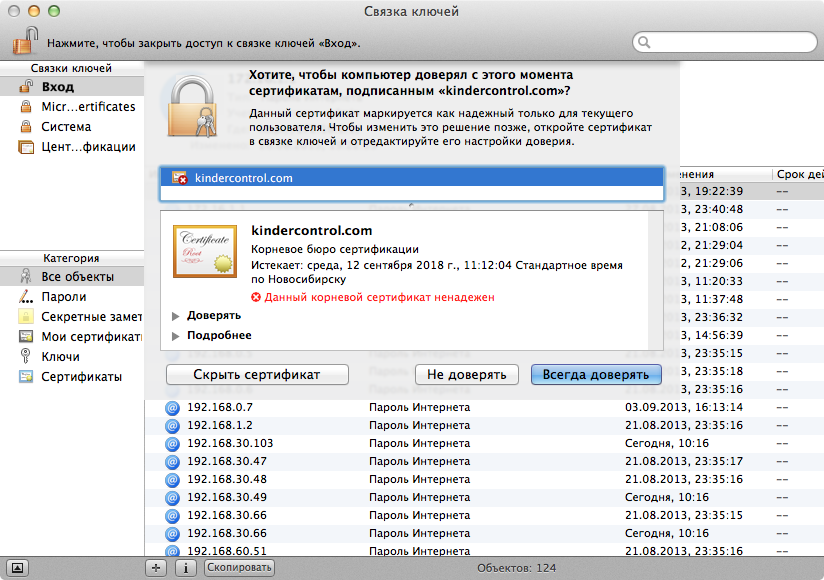Click the yellow minimize window button
This screenshot has height=580, width=824.
[x=34, y=11]
